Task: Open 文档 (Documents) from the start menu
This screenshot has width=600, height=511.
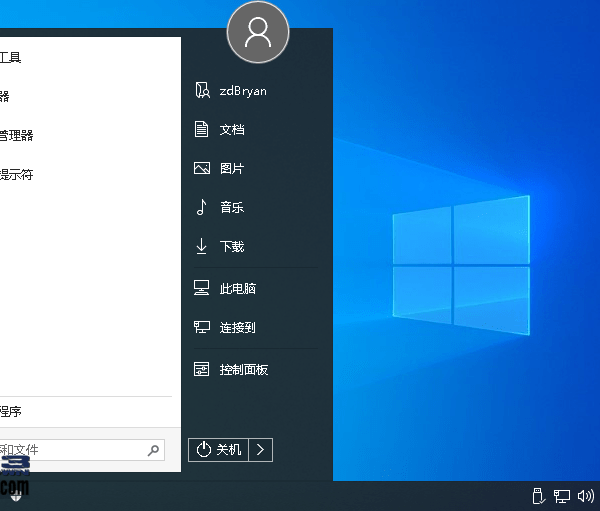Action: 232,130
